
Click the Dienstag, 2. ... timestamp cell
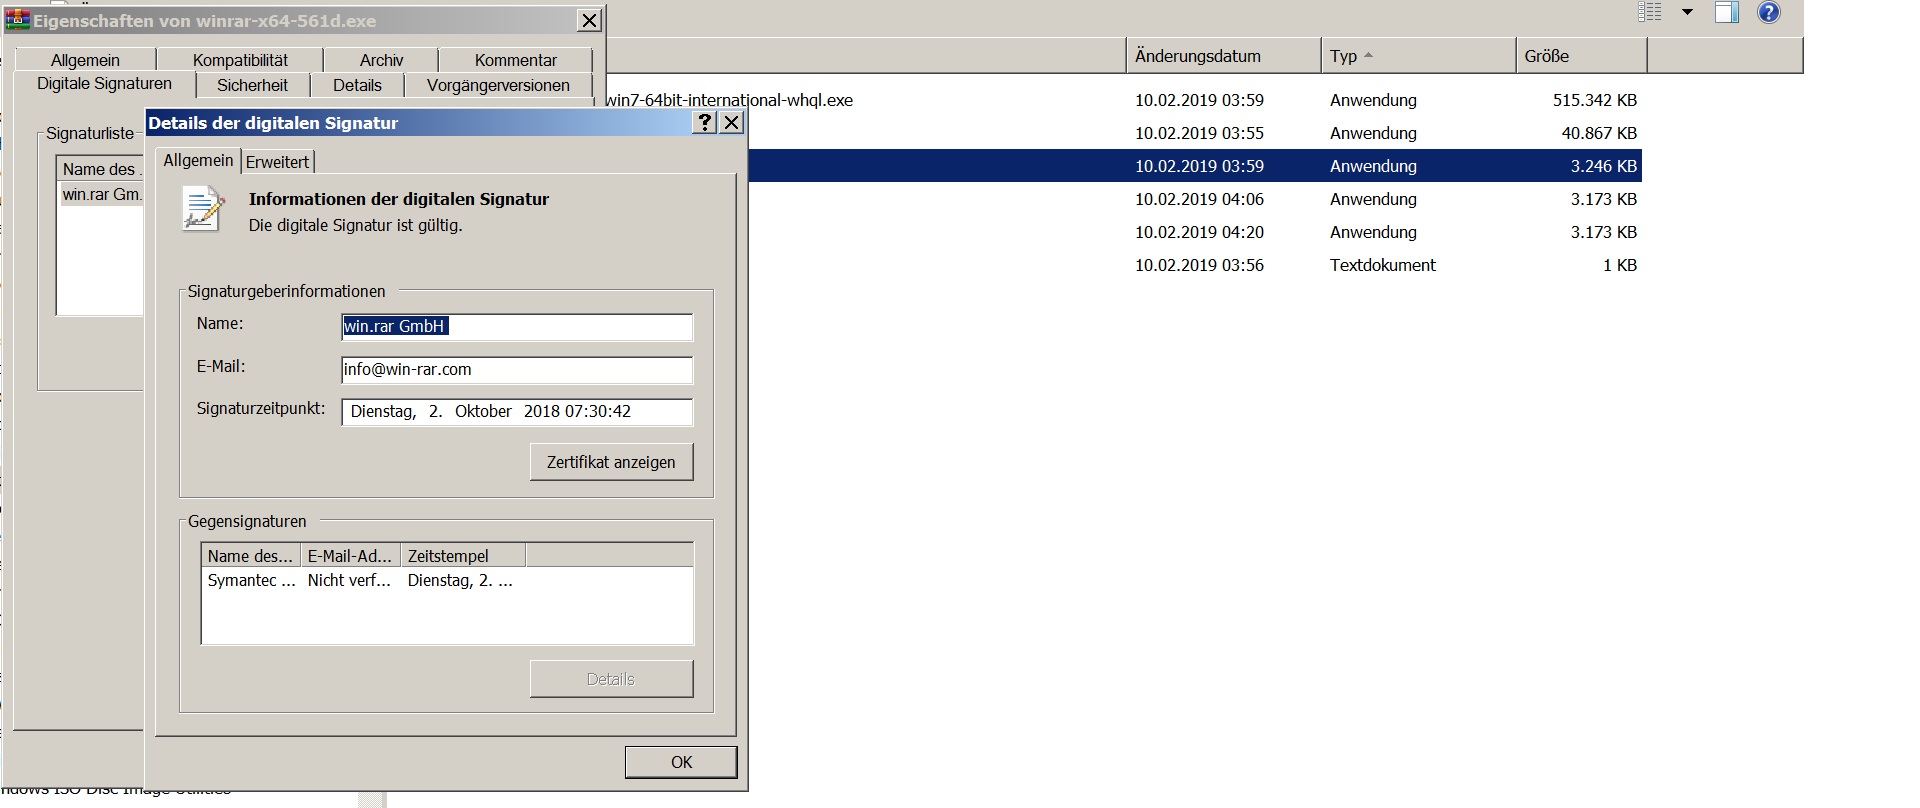pos(460,580)
